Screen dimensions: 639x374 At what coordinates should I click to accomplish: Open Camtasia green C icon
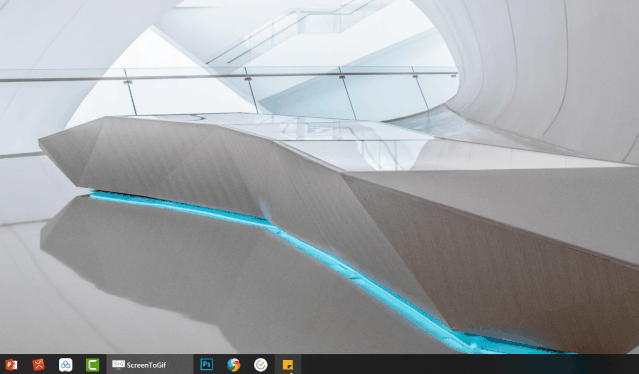[93, 365]
